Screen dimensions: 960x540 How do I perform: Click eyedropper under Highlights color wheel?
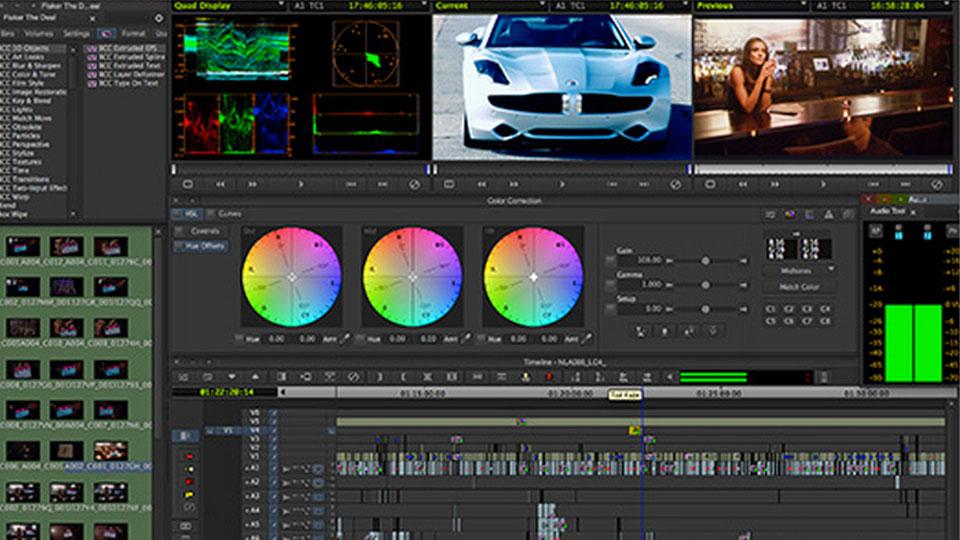(587, 340)
